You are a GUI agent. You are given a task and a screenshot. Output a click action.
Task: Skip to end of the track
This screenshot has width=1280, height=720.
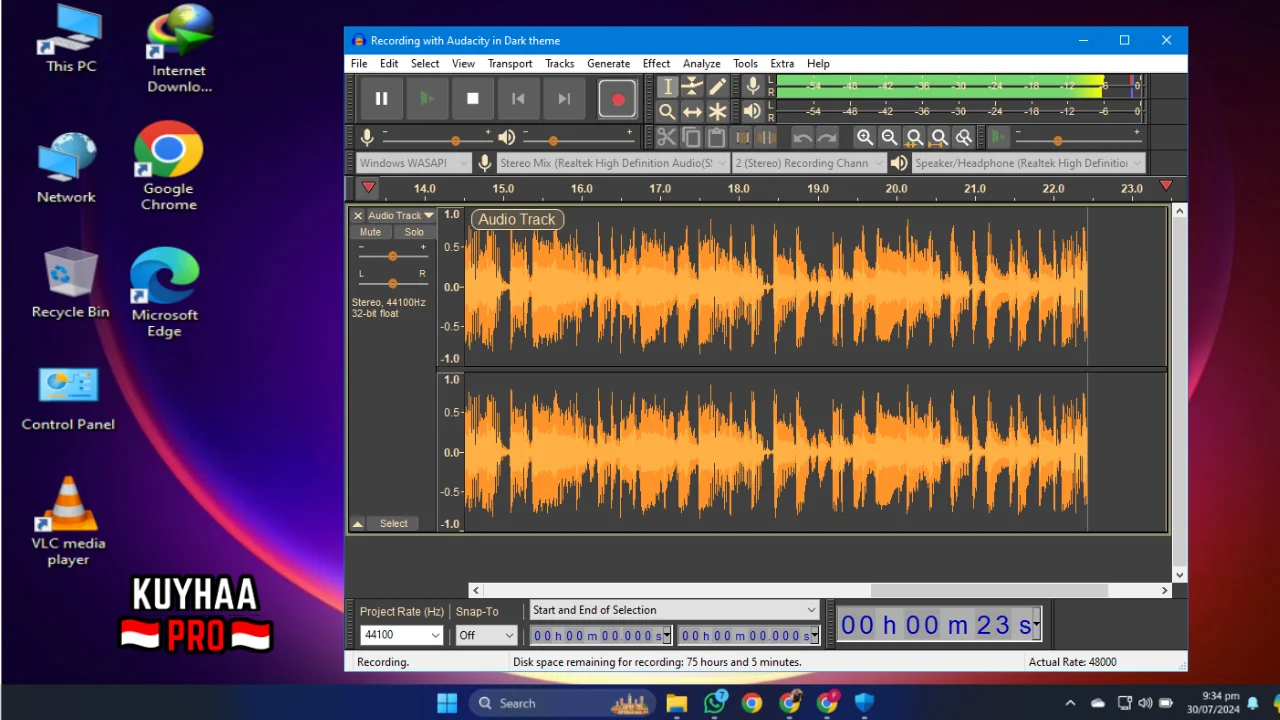pyautogui.click(x=564, y=99)
